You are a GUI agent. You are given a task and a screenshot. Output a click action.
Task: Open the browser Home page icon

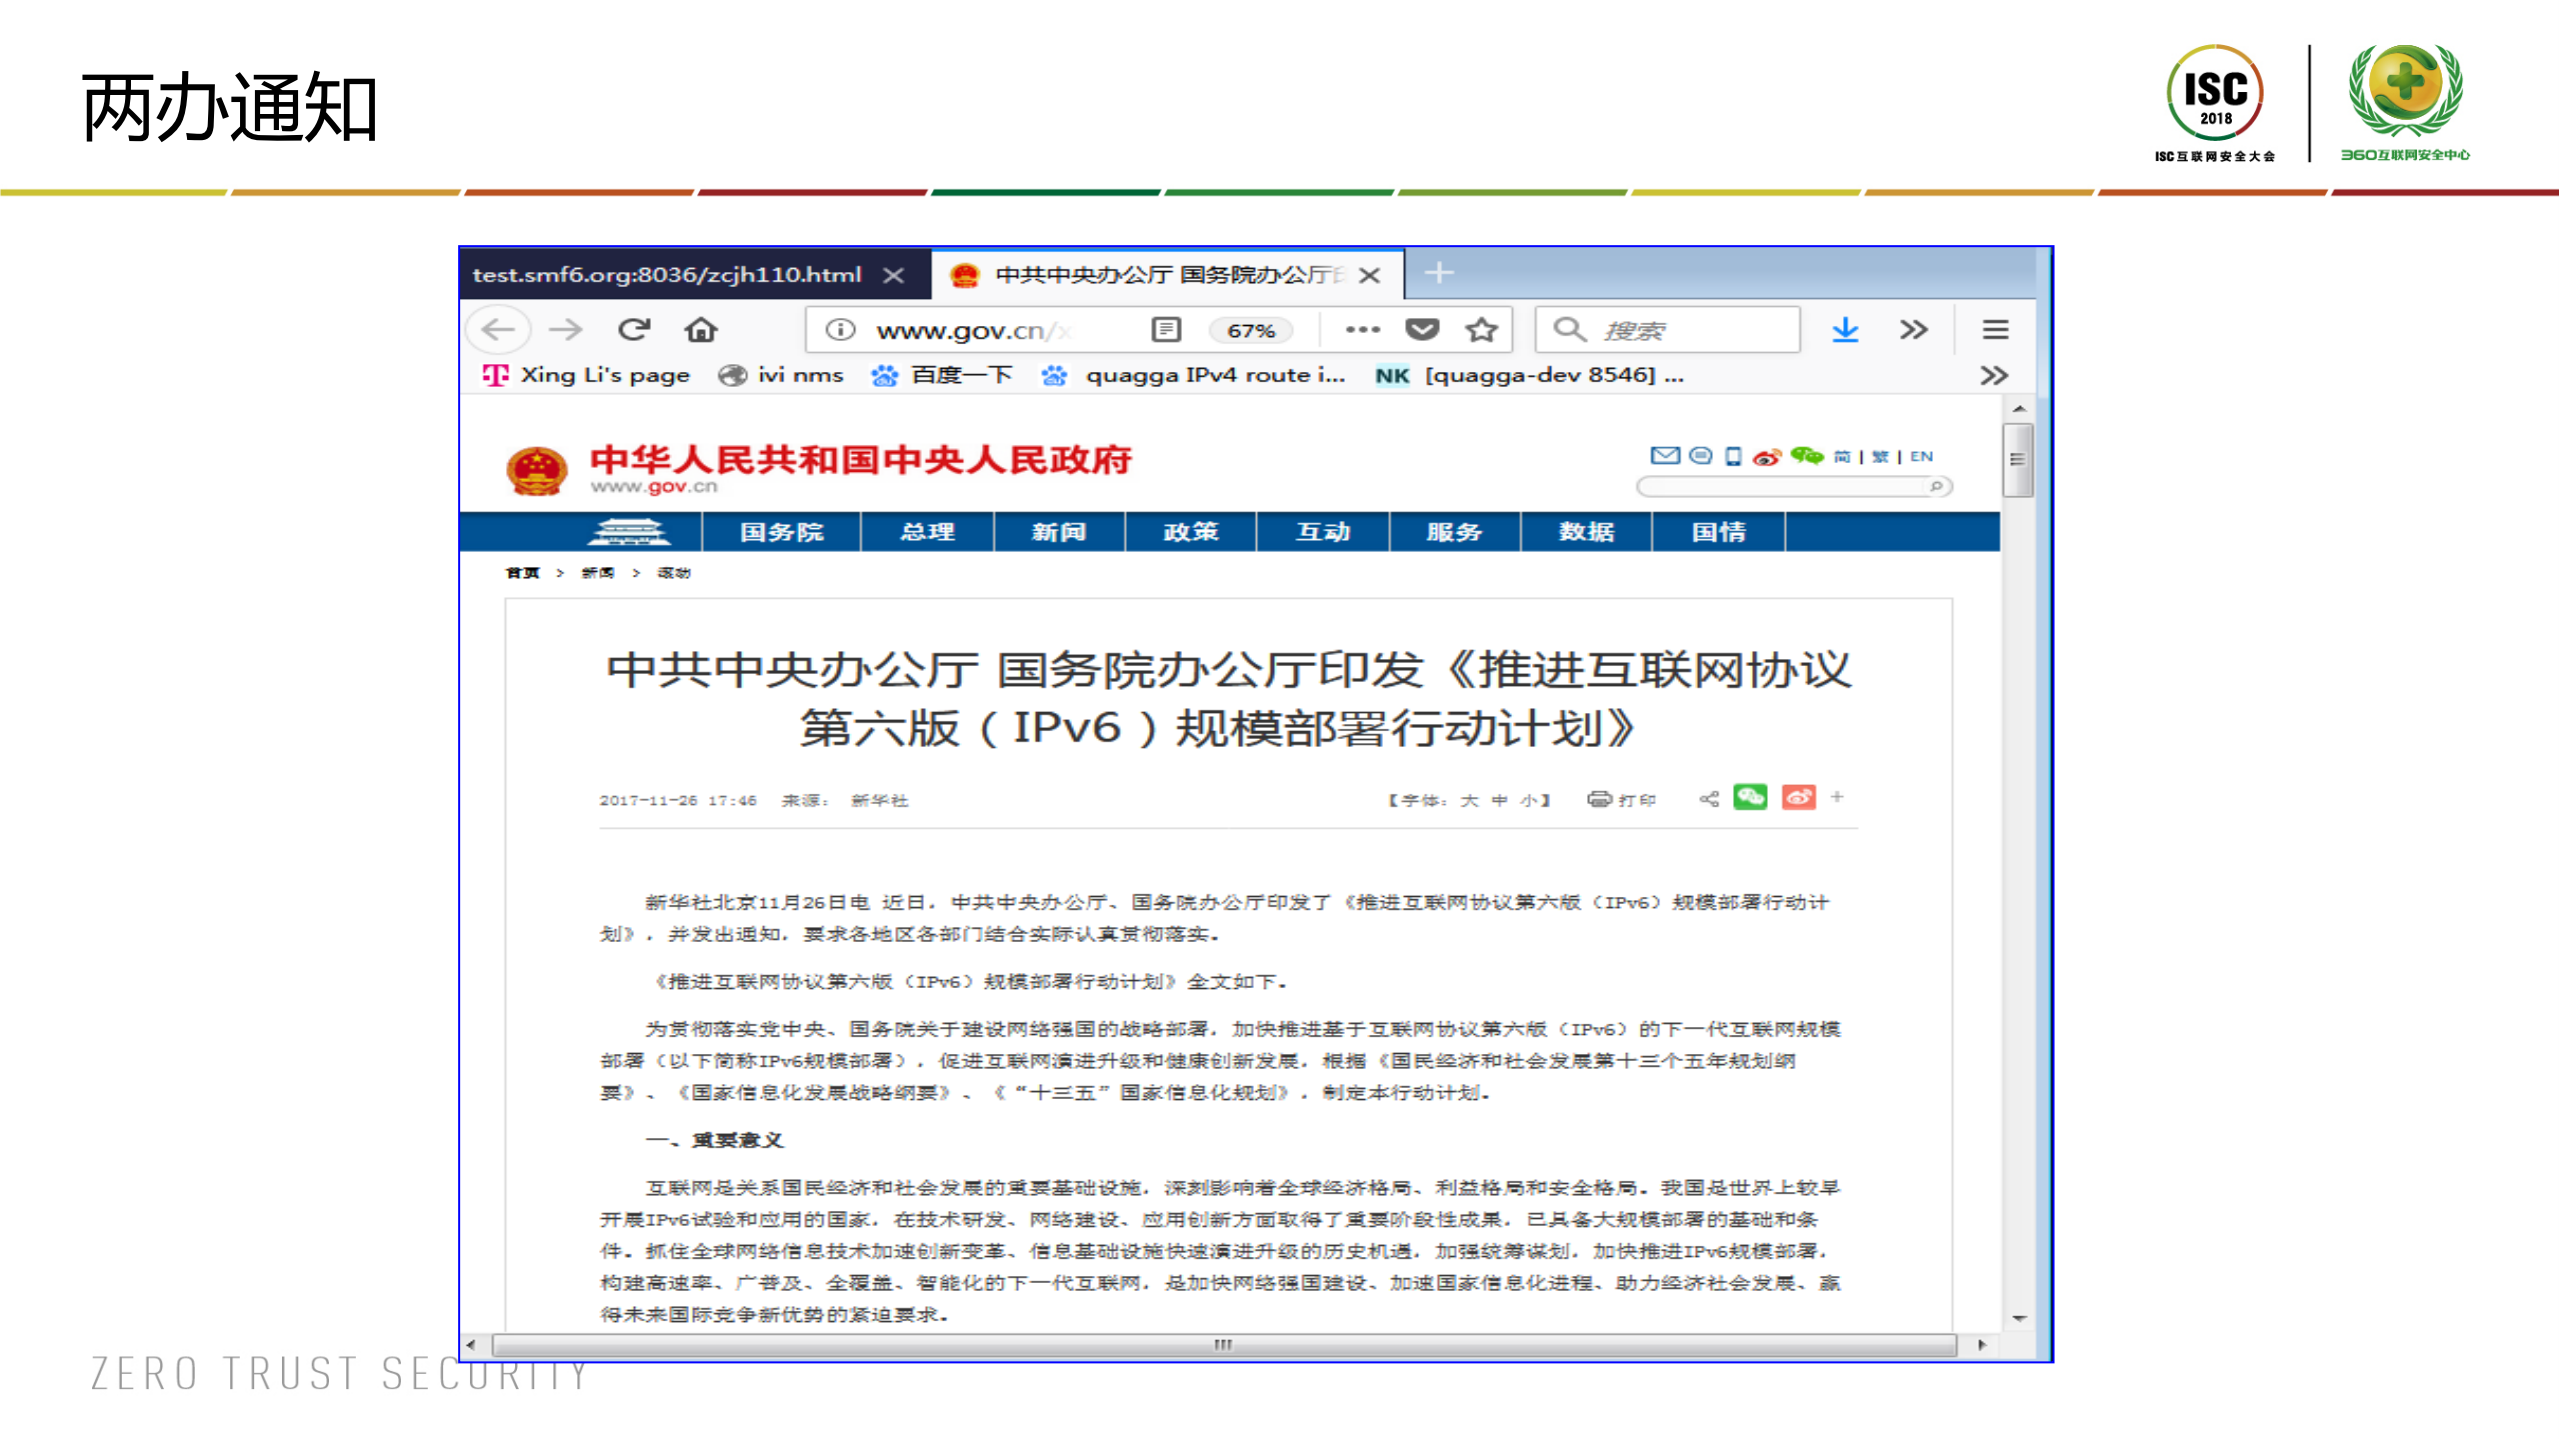tap(702, 329)
